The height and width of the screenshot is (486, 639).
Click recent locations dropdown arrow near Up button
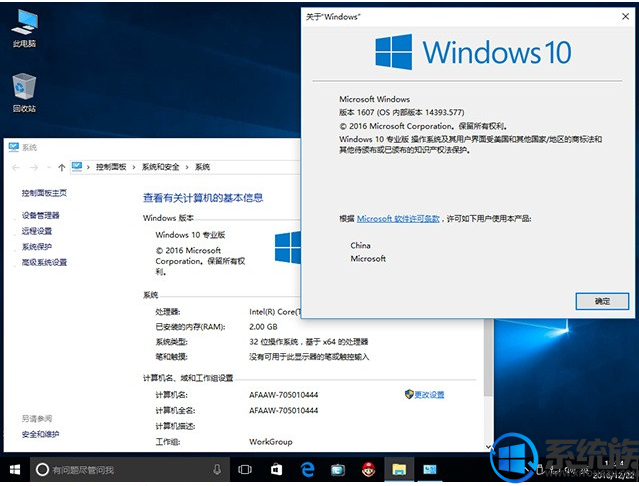coord(48,167)
